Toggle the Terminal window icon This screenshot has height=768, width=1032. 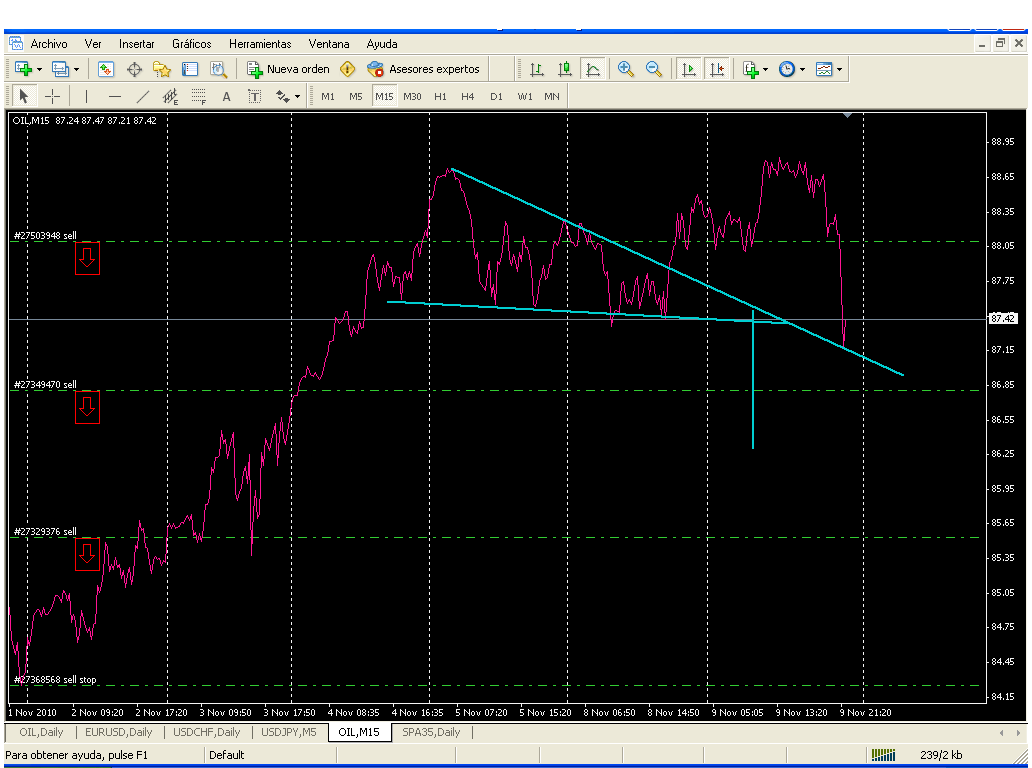(x=190, y=69)
